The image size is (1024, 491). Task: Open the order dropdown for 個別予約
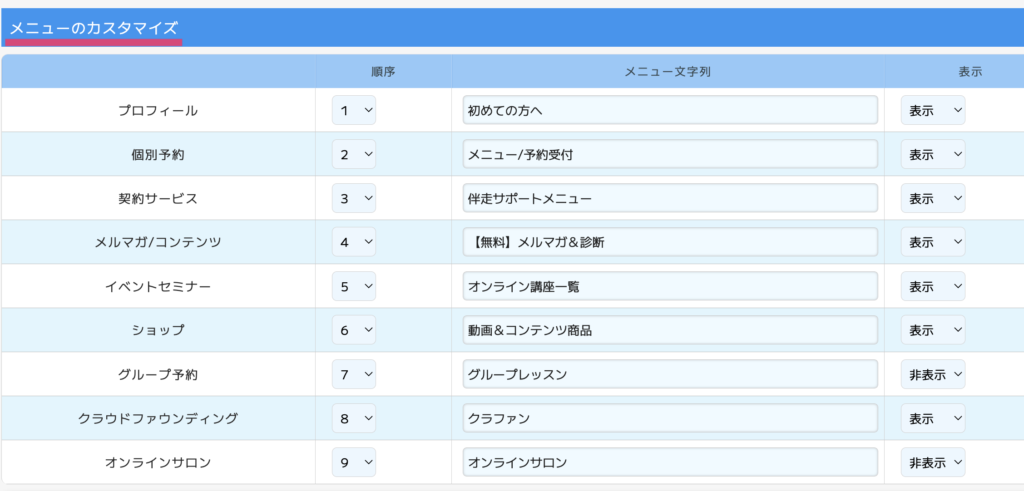coord(354,154)
